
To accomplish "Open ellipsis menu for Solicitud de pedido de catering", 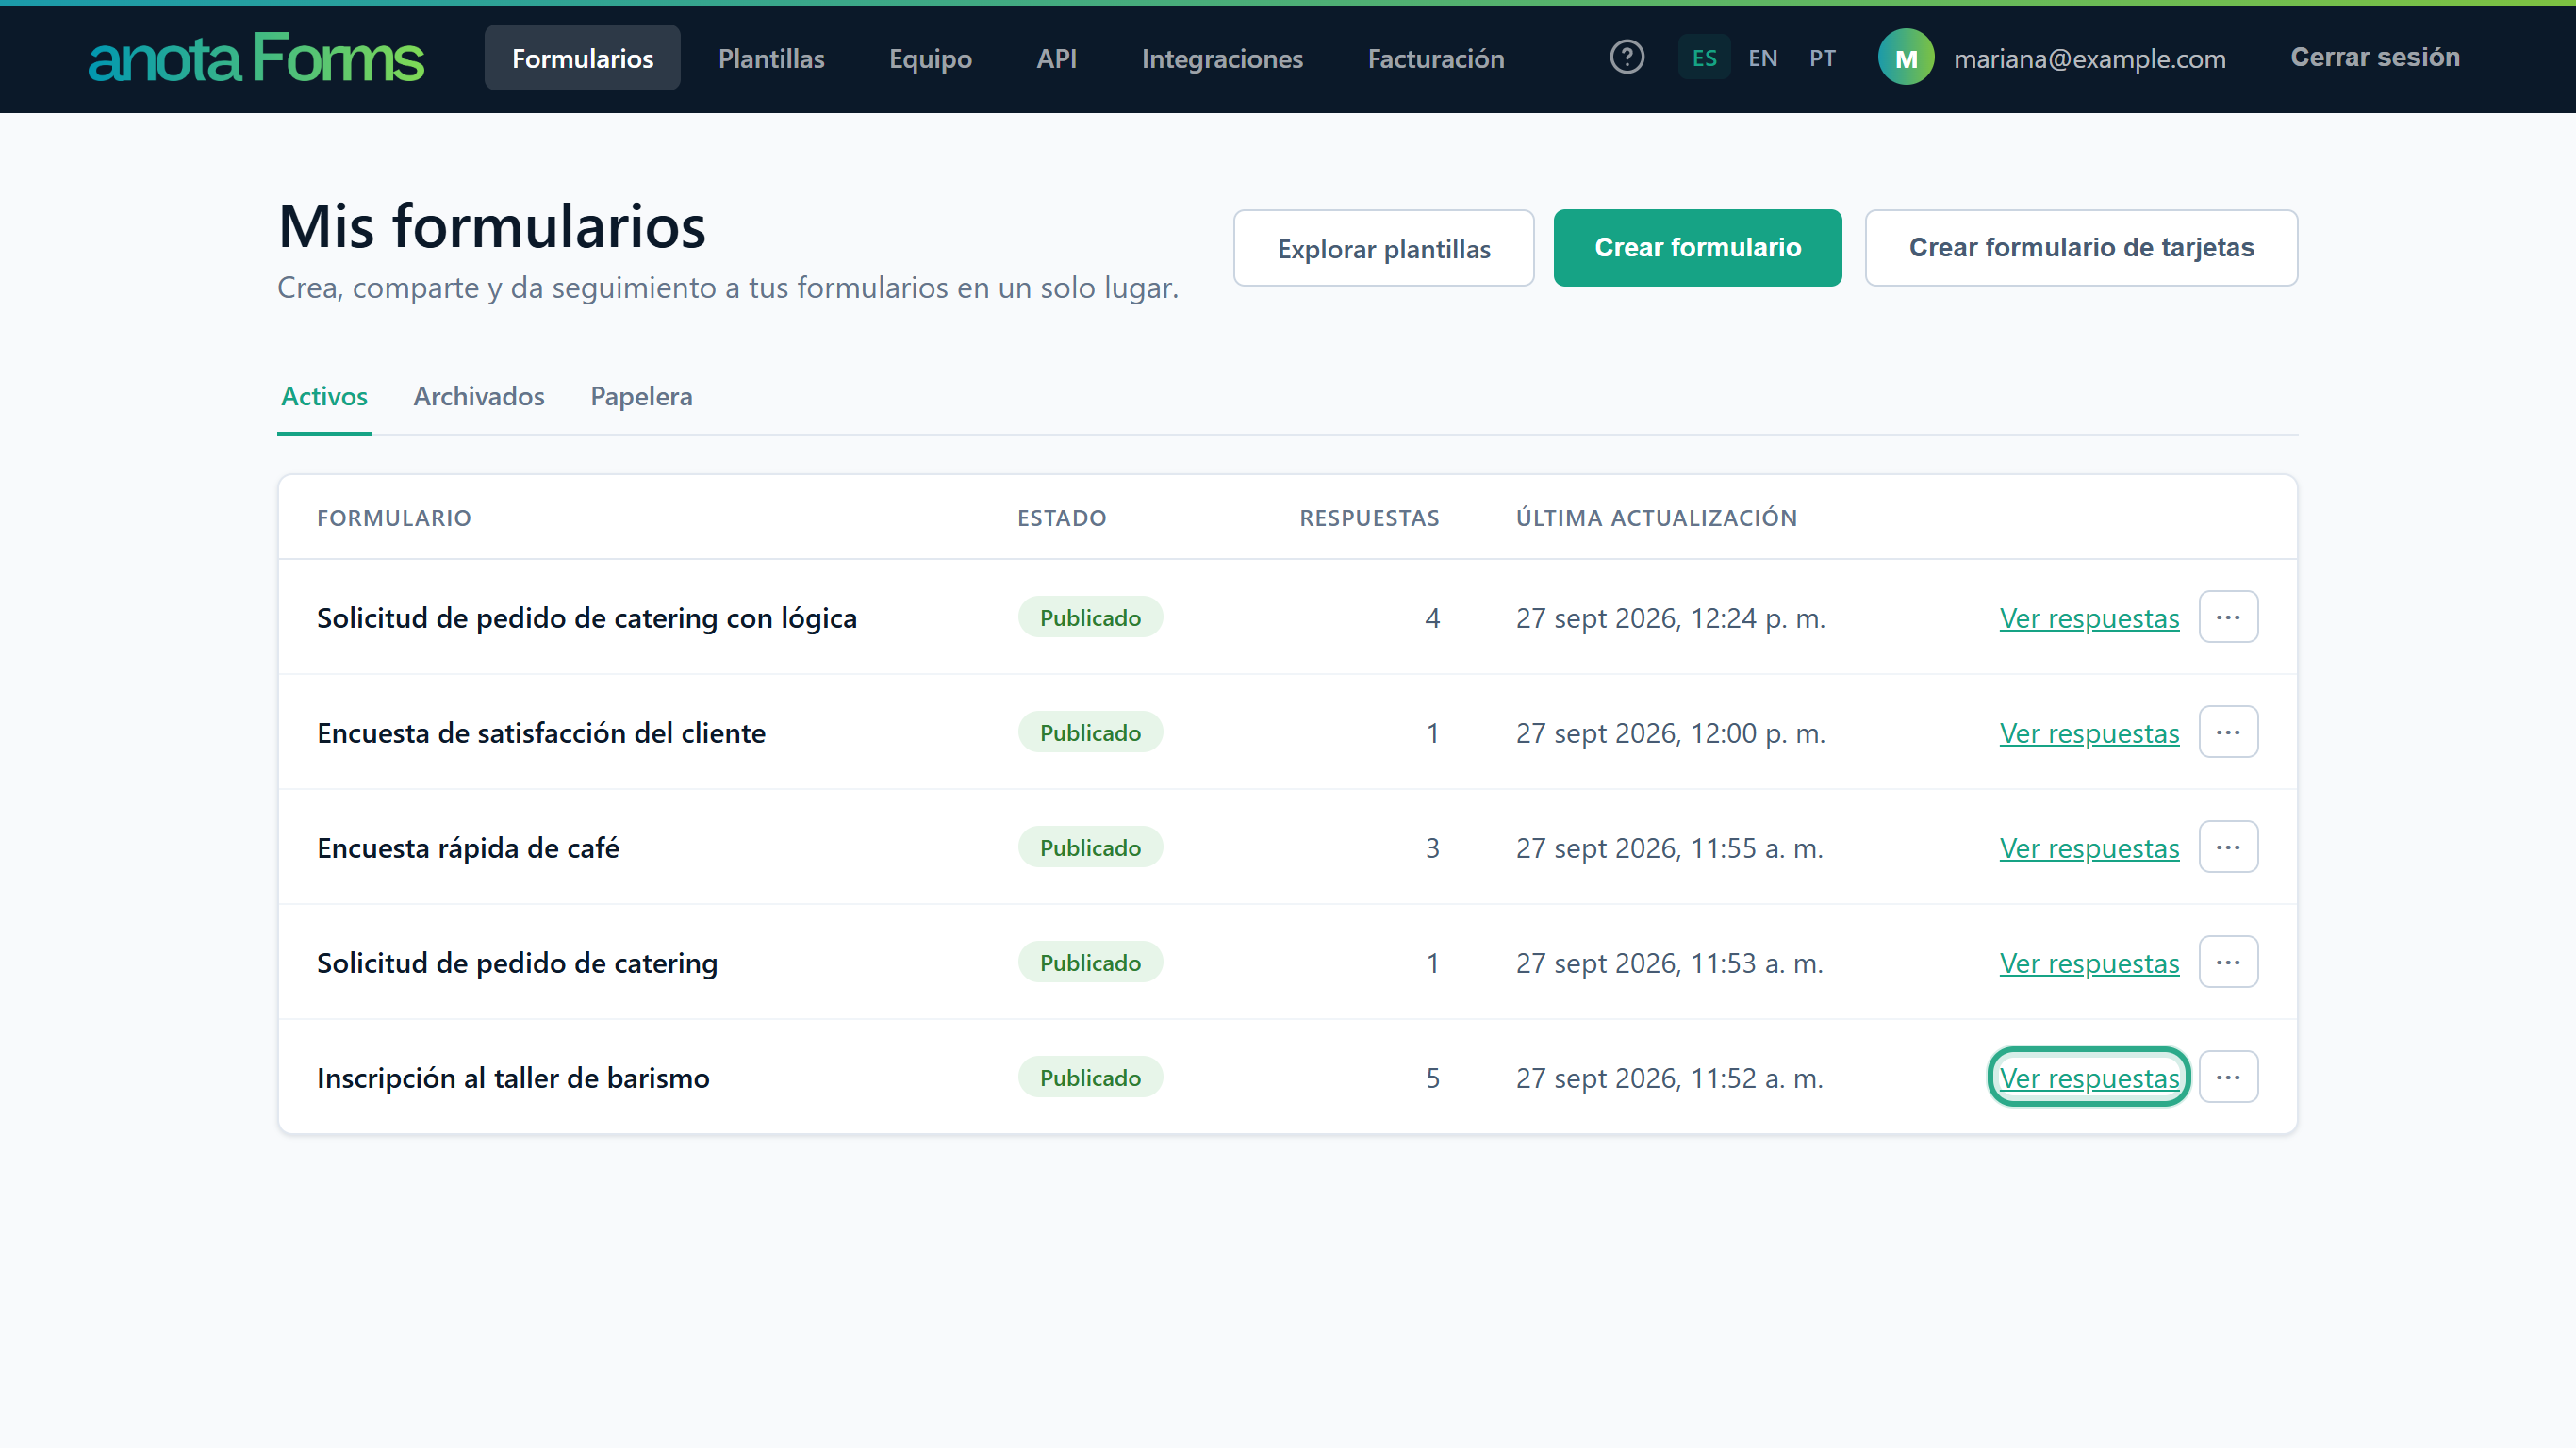I will point(2228,962).
